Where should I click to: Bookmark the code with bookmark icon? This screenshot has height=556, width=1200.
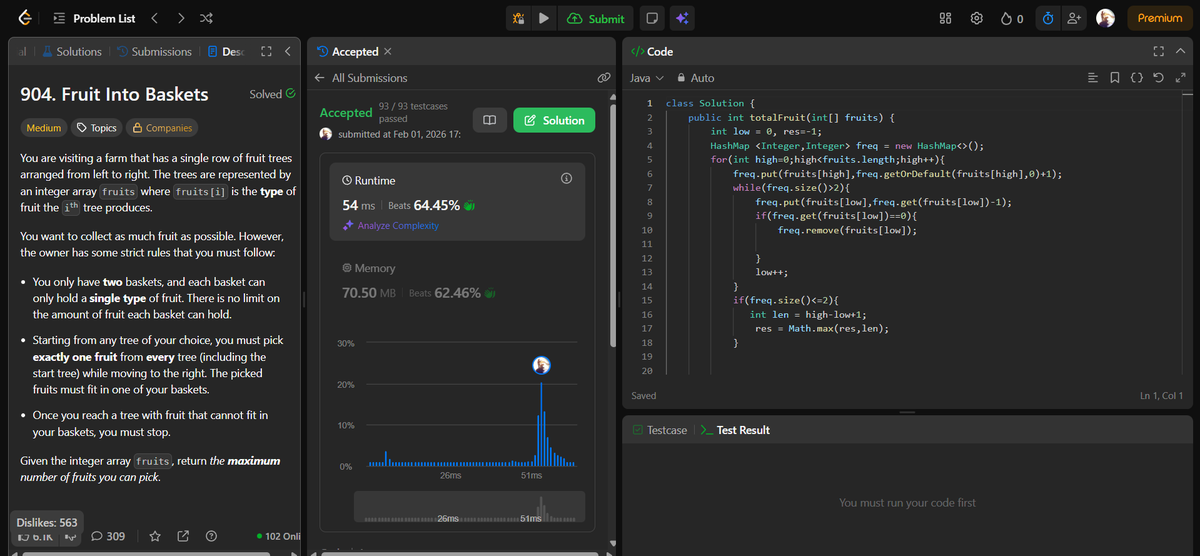[1114, 77]
